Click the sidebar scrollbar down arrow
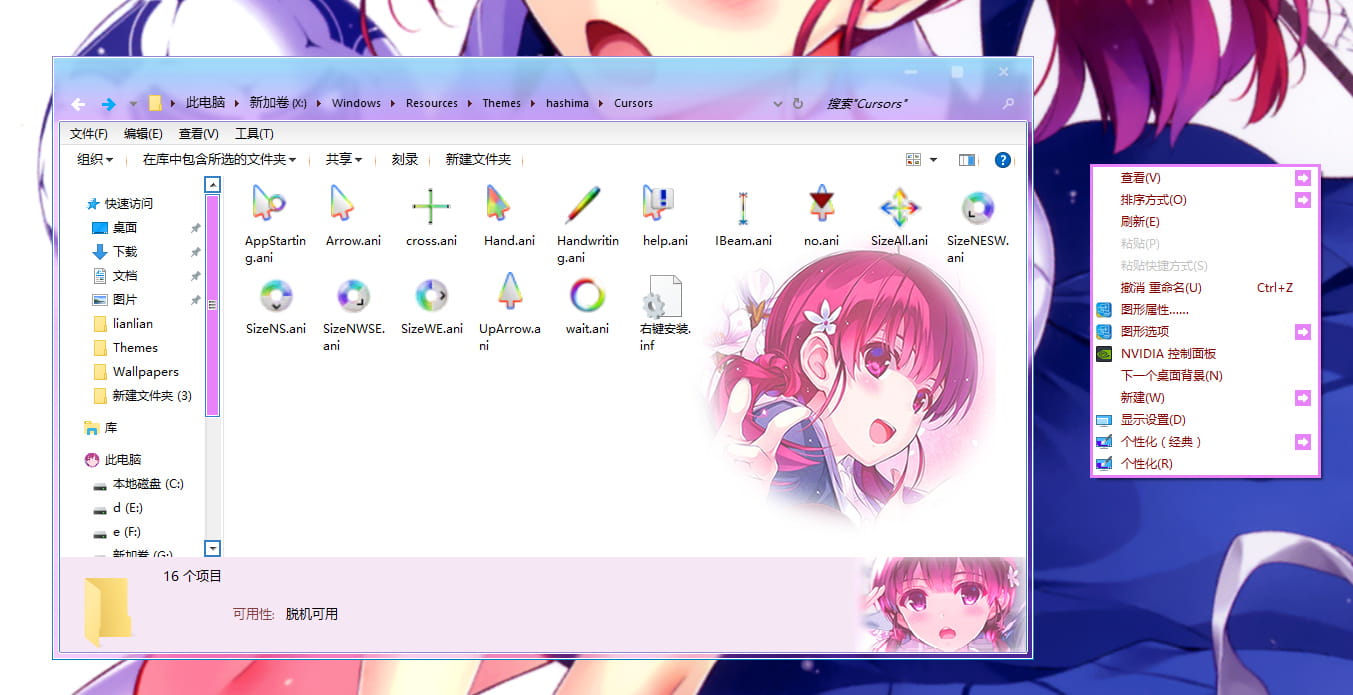The height and width of the screenshot is (695, 1353). [x=212, y=548]
